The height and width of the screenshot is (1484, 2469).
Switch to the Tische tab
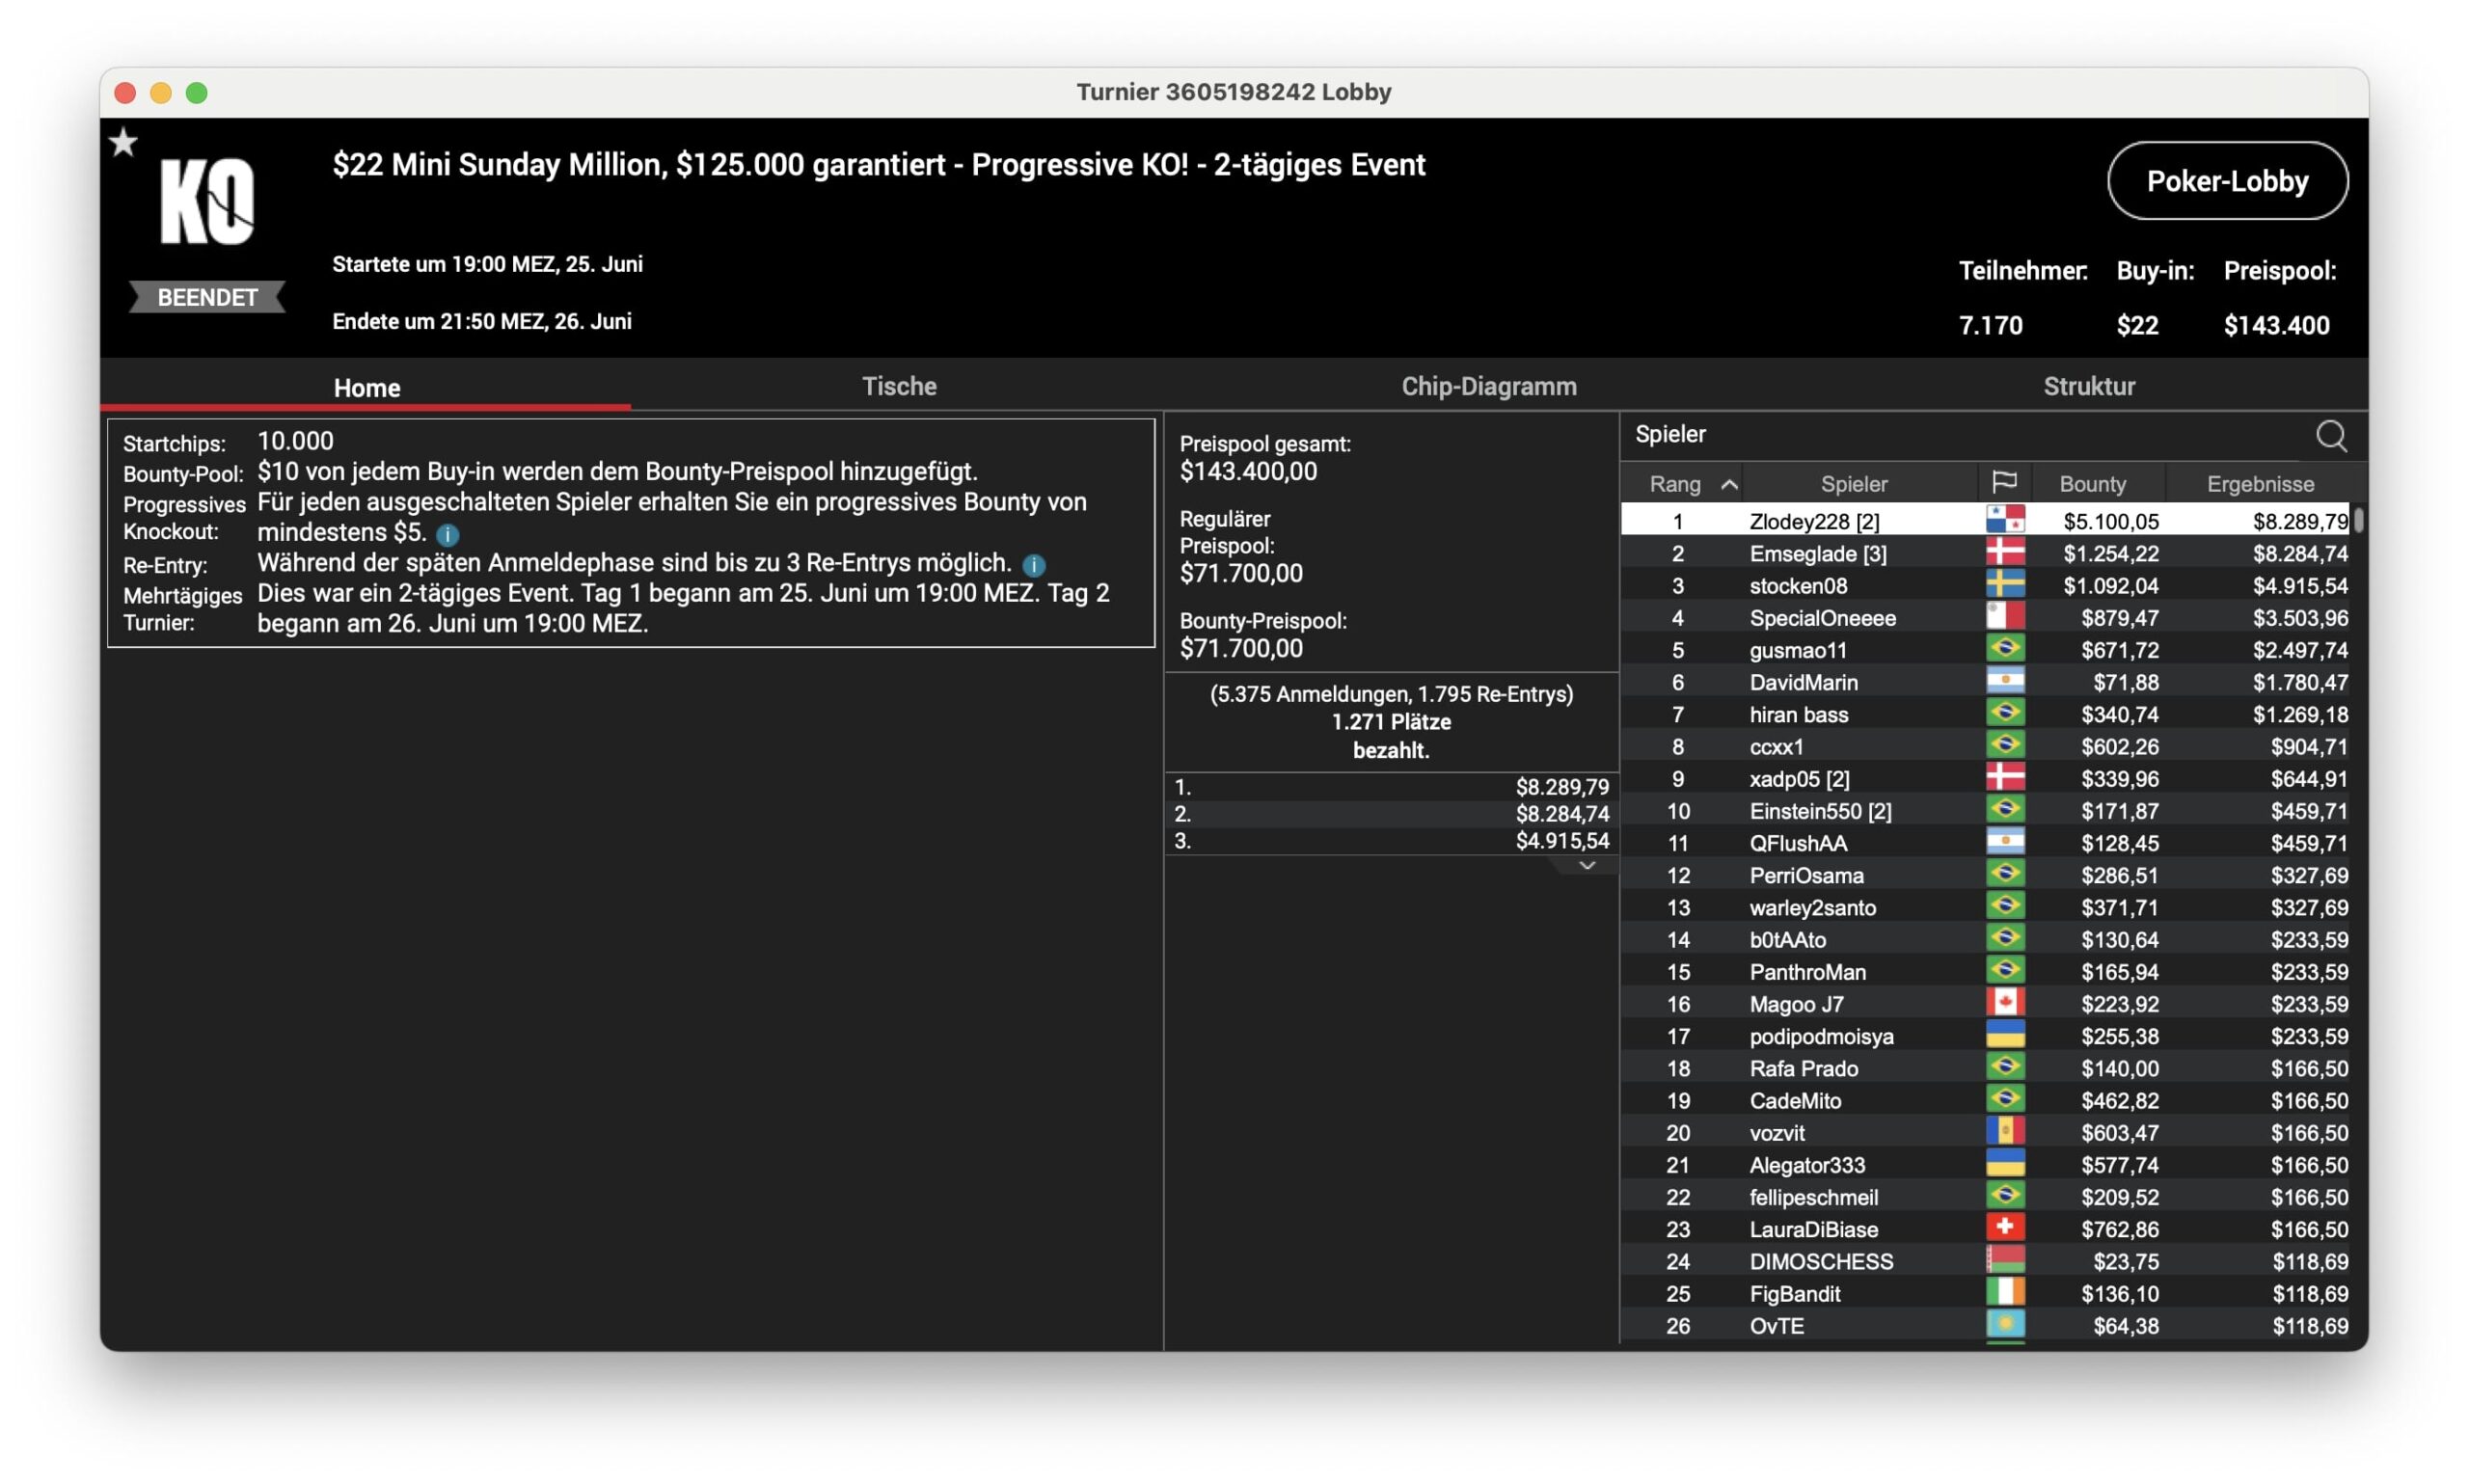tap(898, 386)
